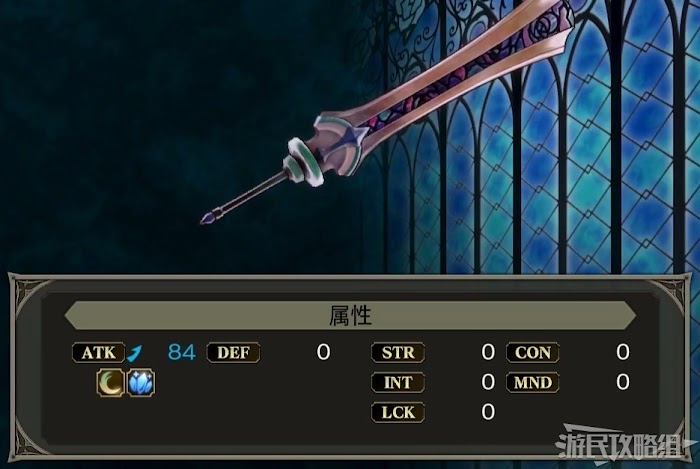
Task: Click the LCK value 0
Action: click(488, 412)
